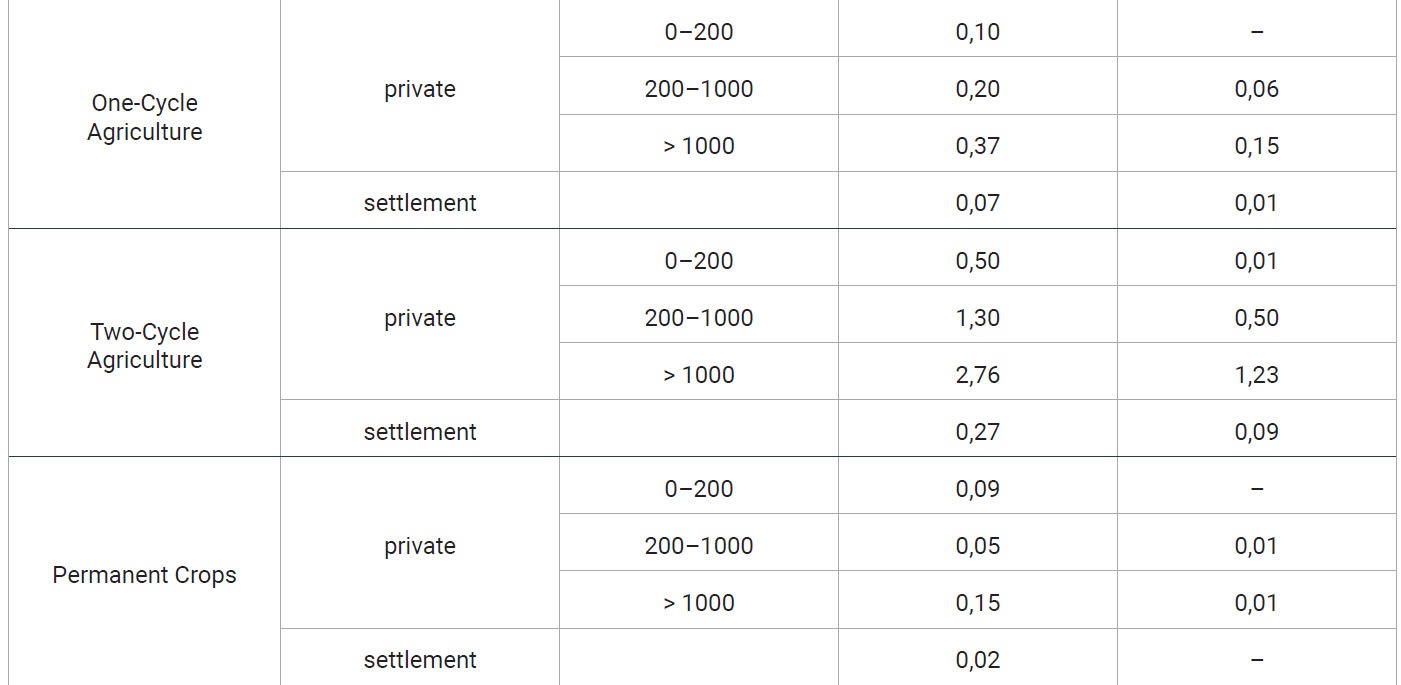Click the 1,23 value in Two-Cycle rows

point(1257,375)
